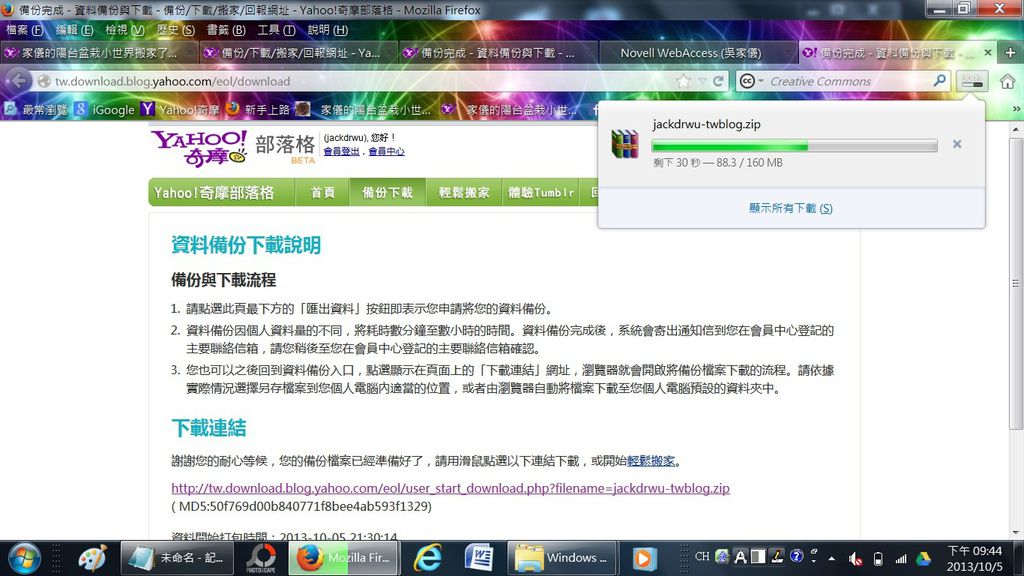1024x576 pixels.
Task: Click the page vertical scrollbar
Action: pos(1016,331)
